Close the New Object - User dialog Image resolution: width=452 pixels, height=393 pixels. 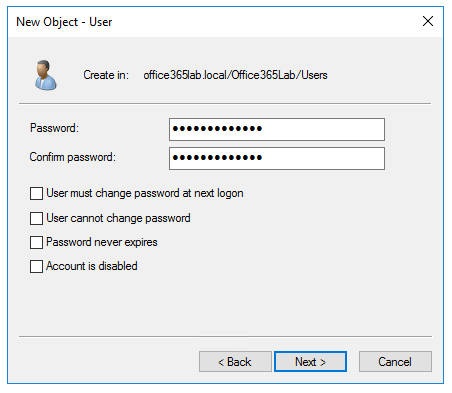coord(428,21)
